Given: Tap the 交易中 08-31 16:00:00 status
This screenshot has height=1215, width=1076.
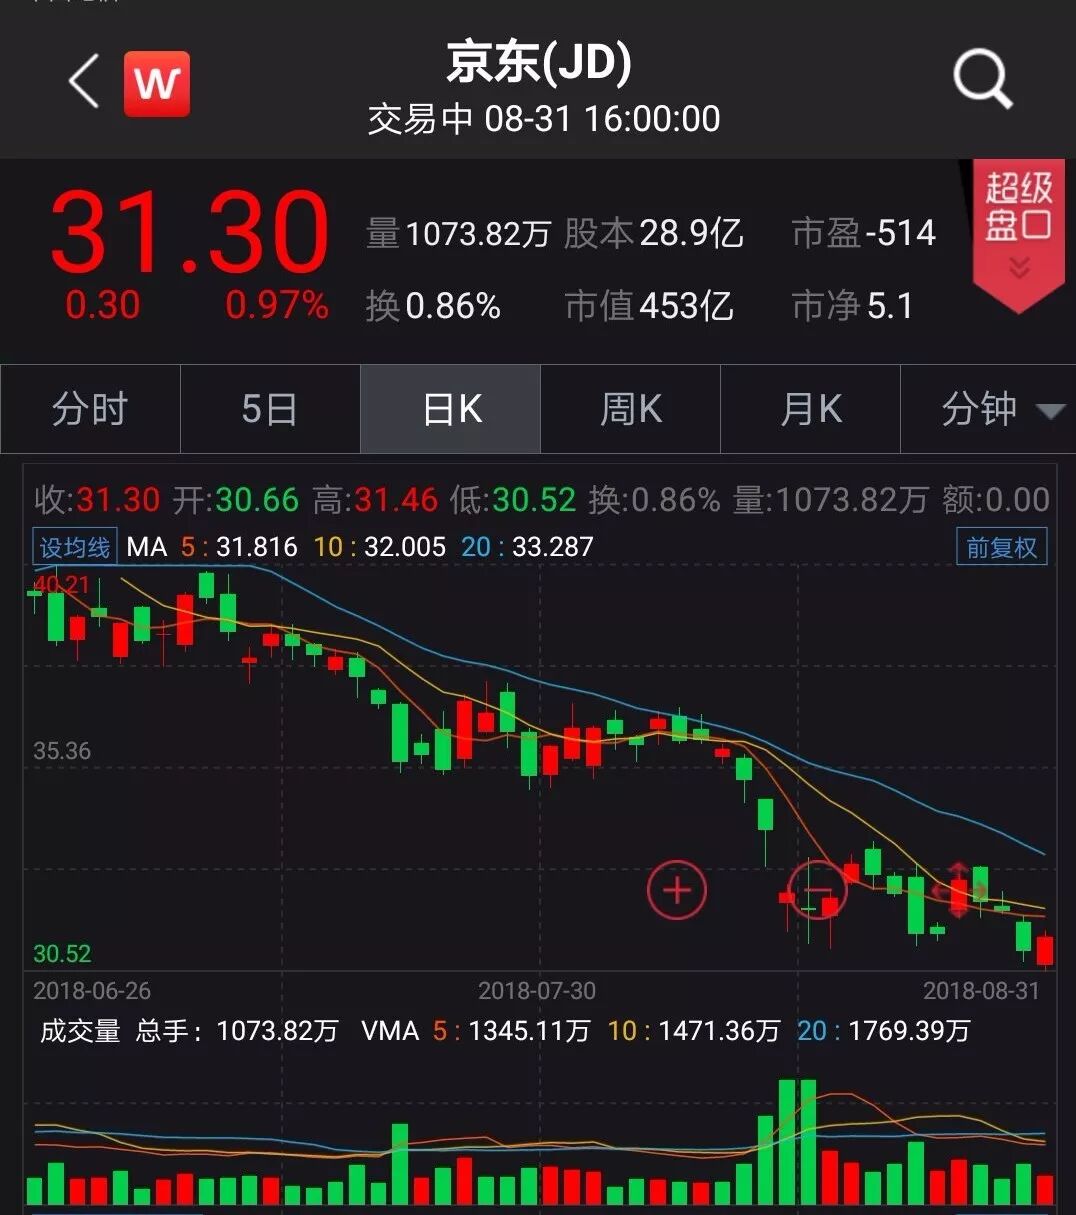Looking at the screenshot, I should [x=543, y=119].
